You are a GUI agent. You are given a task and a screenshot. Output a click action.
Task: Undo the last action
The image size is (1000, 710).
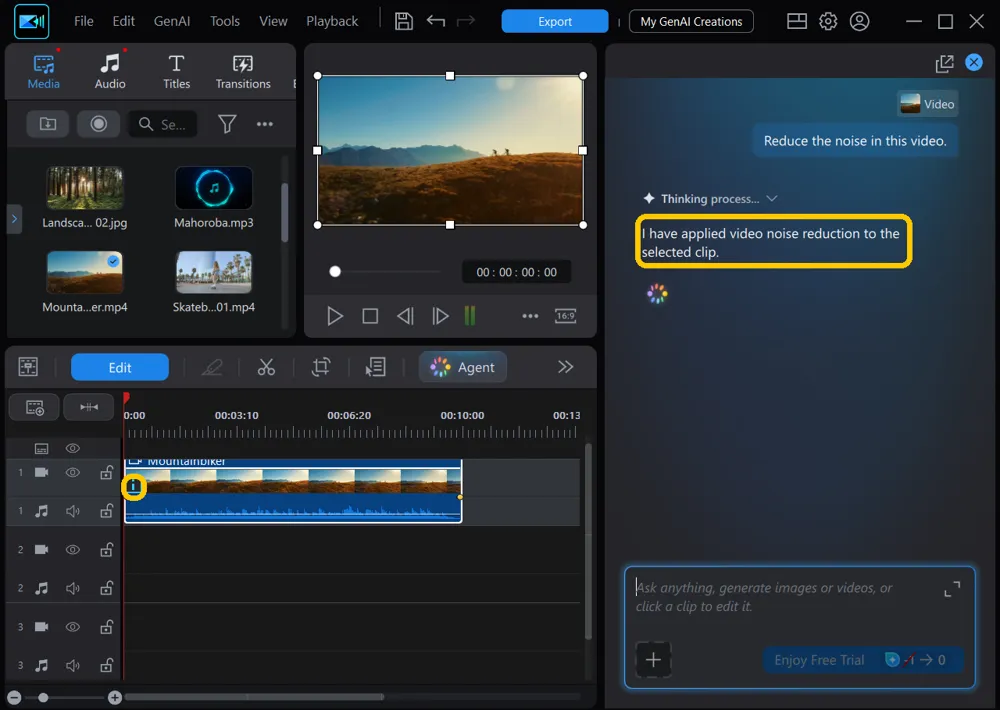[x=436, y=21]
